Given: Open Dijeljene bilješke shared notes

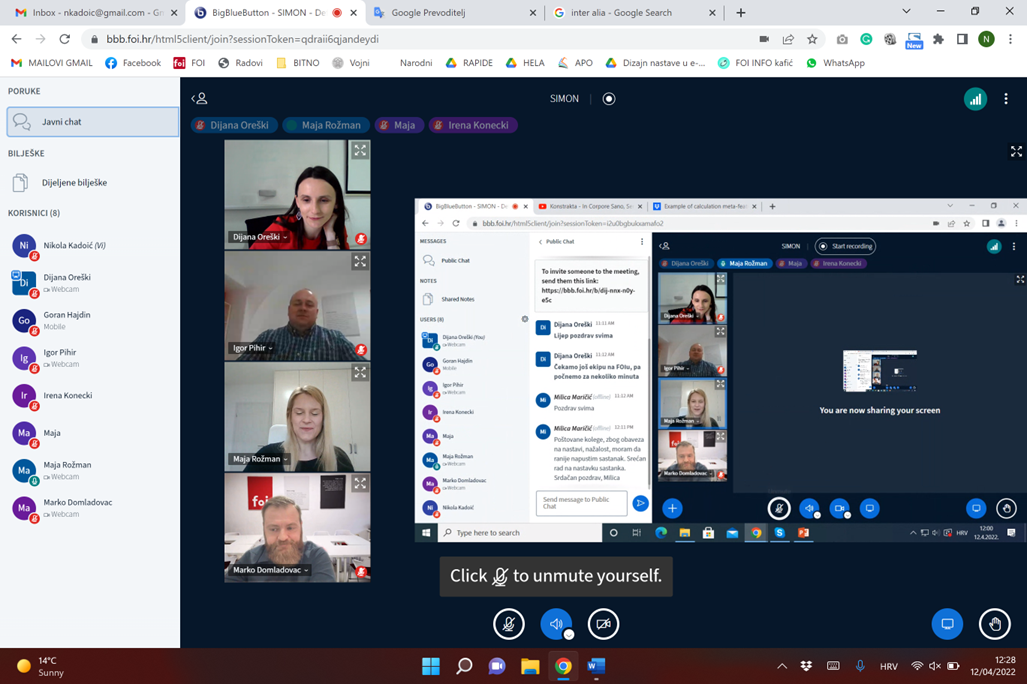Looking at the screenshot, I should coord(74,183).
